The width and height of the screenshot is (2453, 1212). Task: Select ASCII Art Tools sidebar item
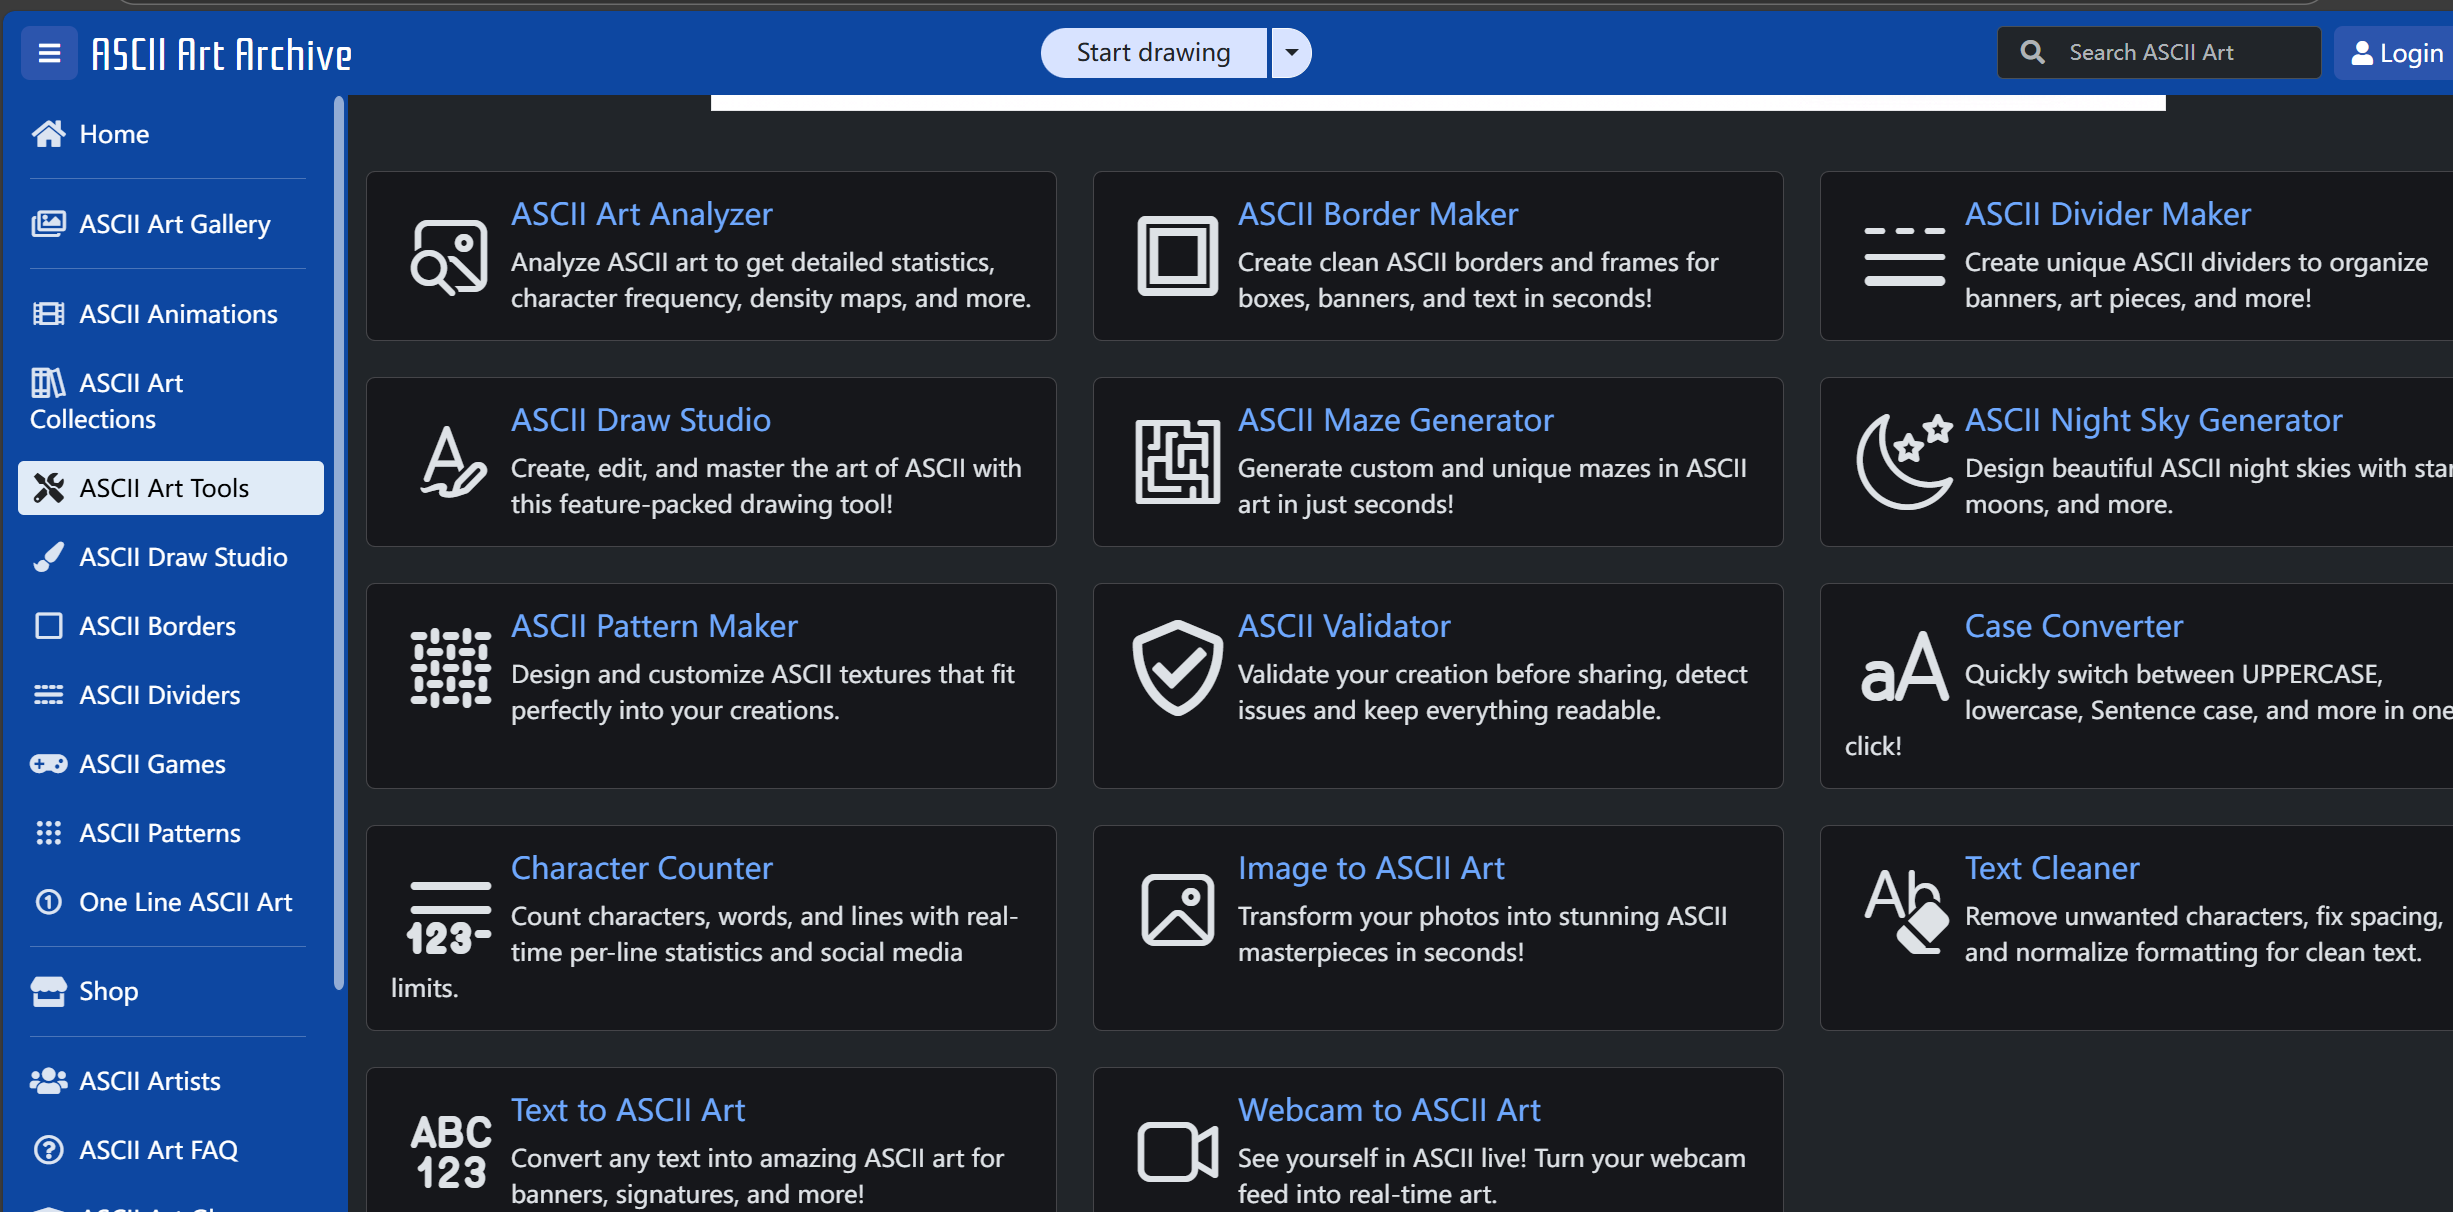point(171,488)
